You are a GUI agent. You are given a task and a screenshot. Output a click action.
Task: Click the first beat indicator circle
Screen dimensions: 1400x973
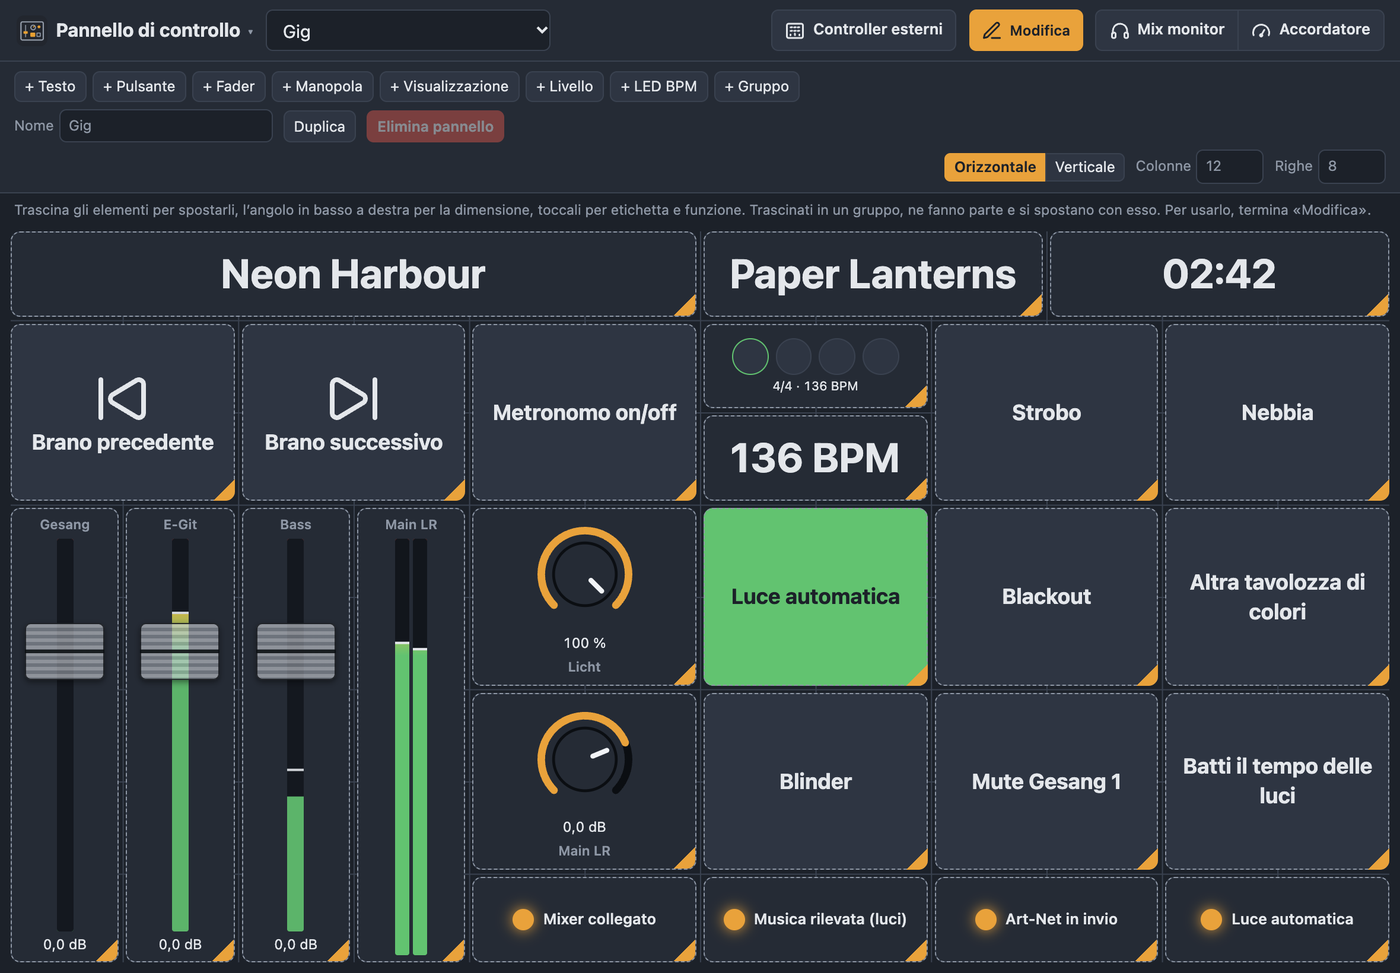tap(750, 356)
